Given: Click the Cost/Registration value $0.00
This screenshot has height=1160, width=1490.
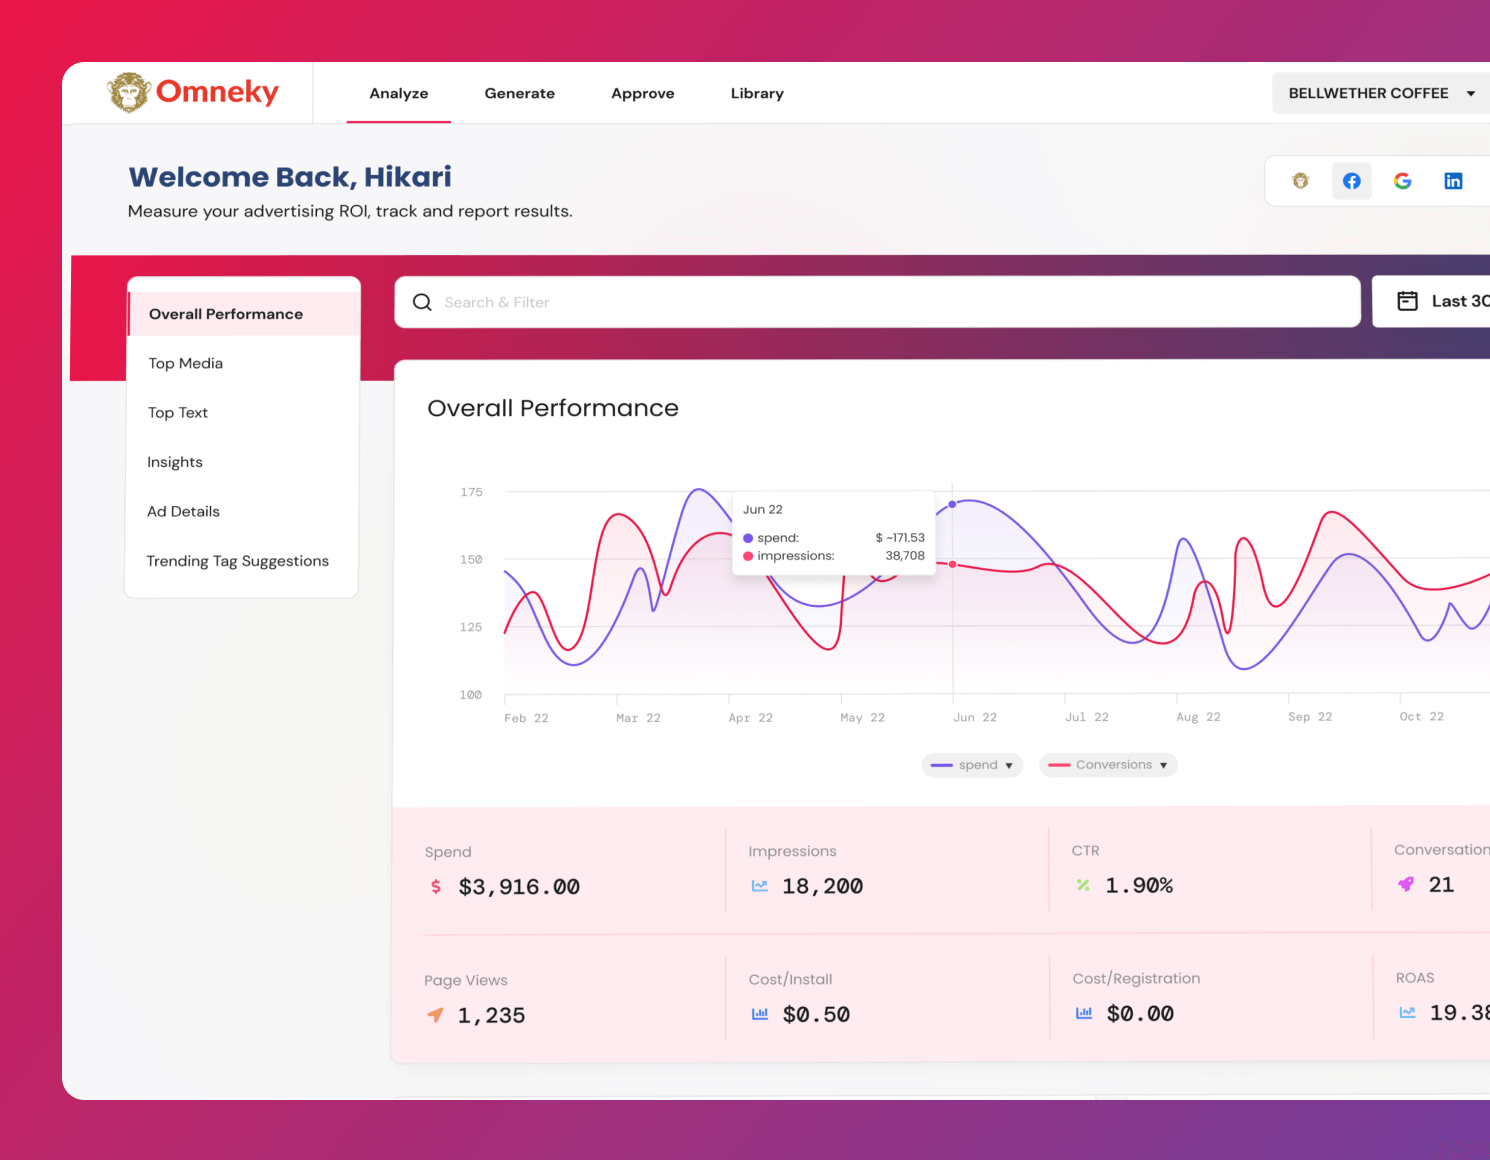Looking at the screenshot, I should point(1140,1014).
